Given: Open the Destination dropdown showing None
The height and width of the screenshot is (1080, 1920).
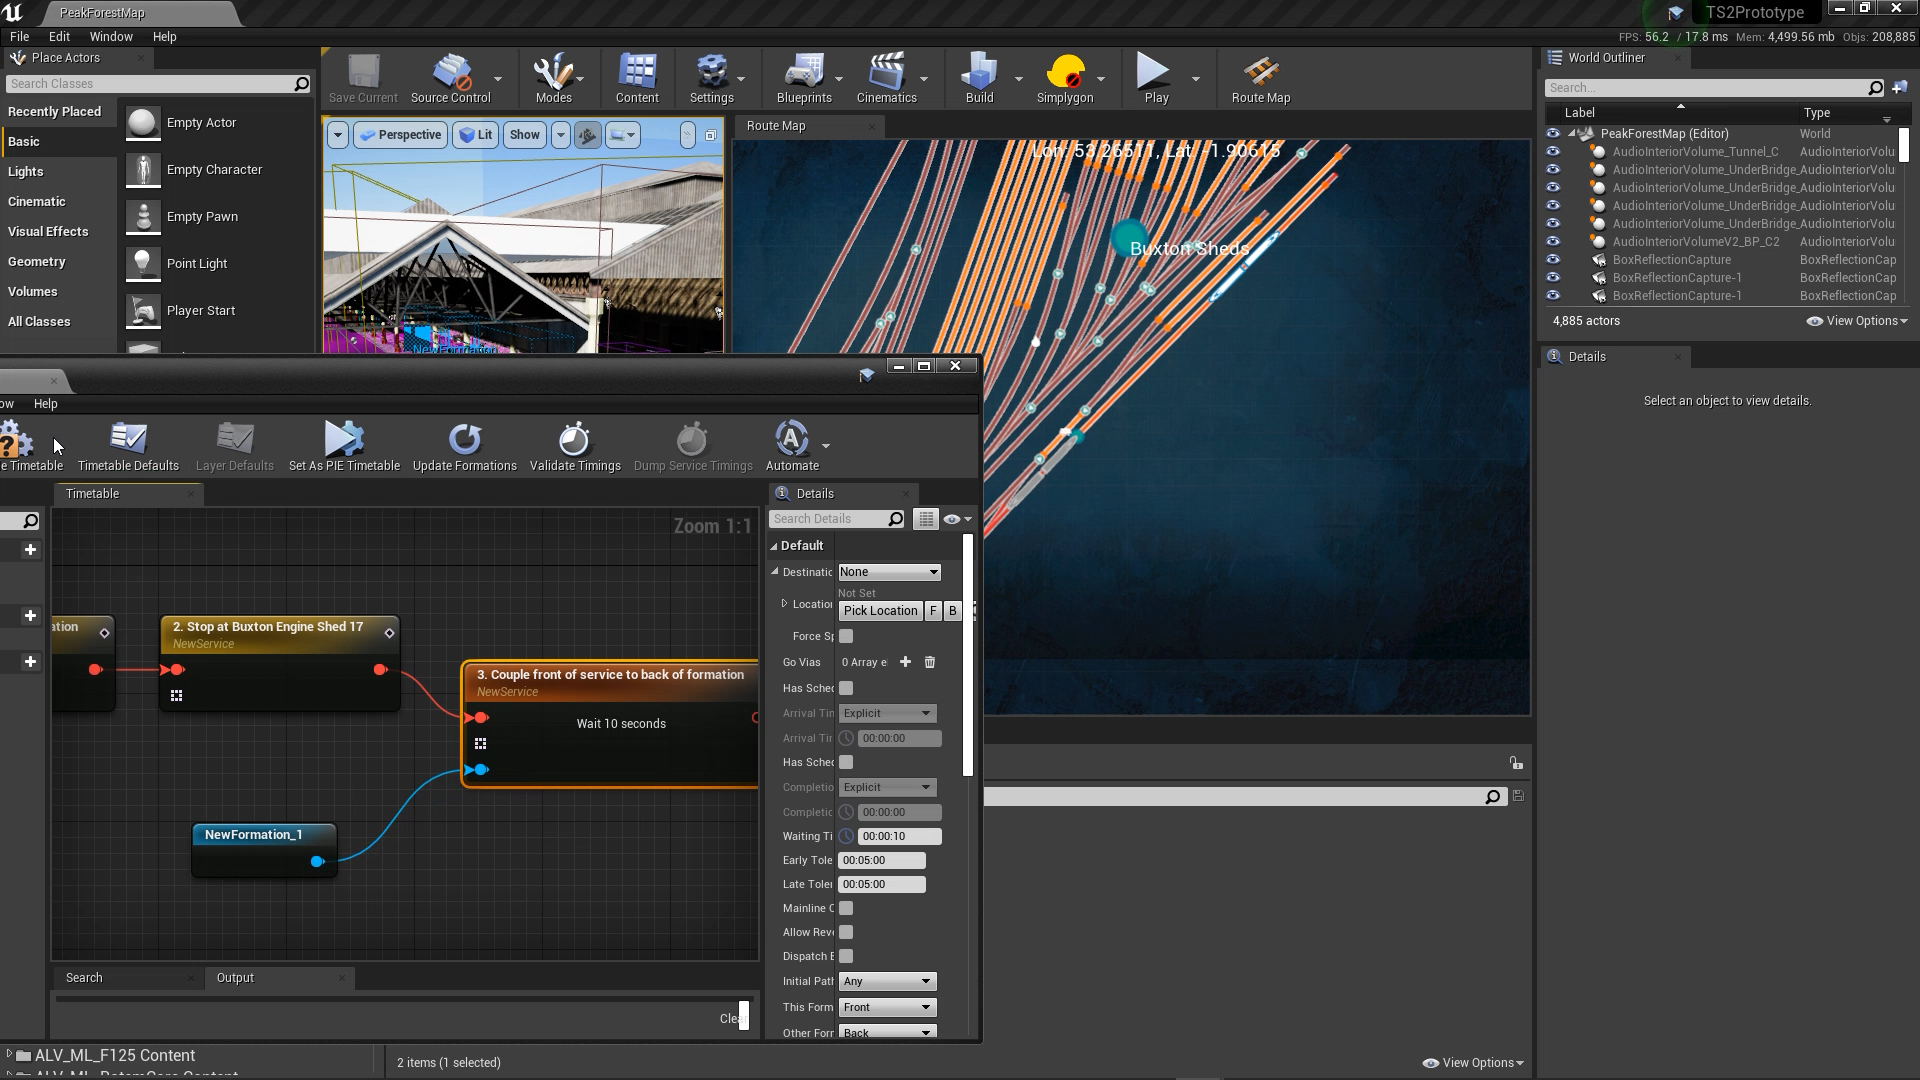Looking at the screenshot, I should click(888, 571).
